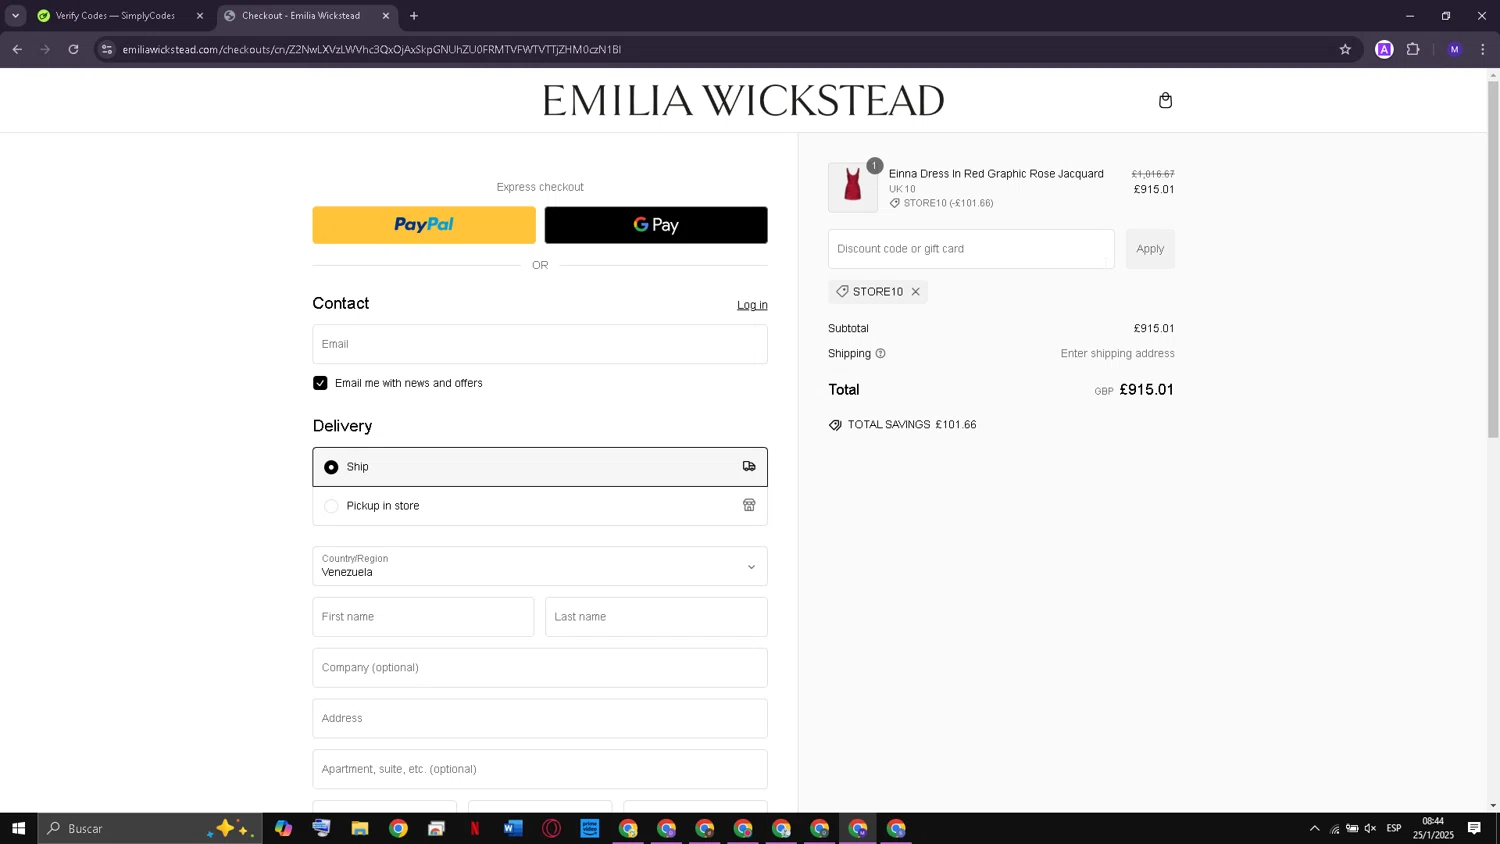Switch to Verify Codes — SimplyCodes tab
1500x844 pixels.
118,16
